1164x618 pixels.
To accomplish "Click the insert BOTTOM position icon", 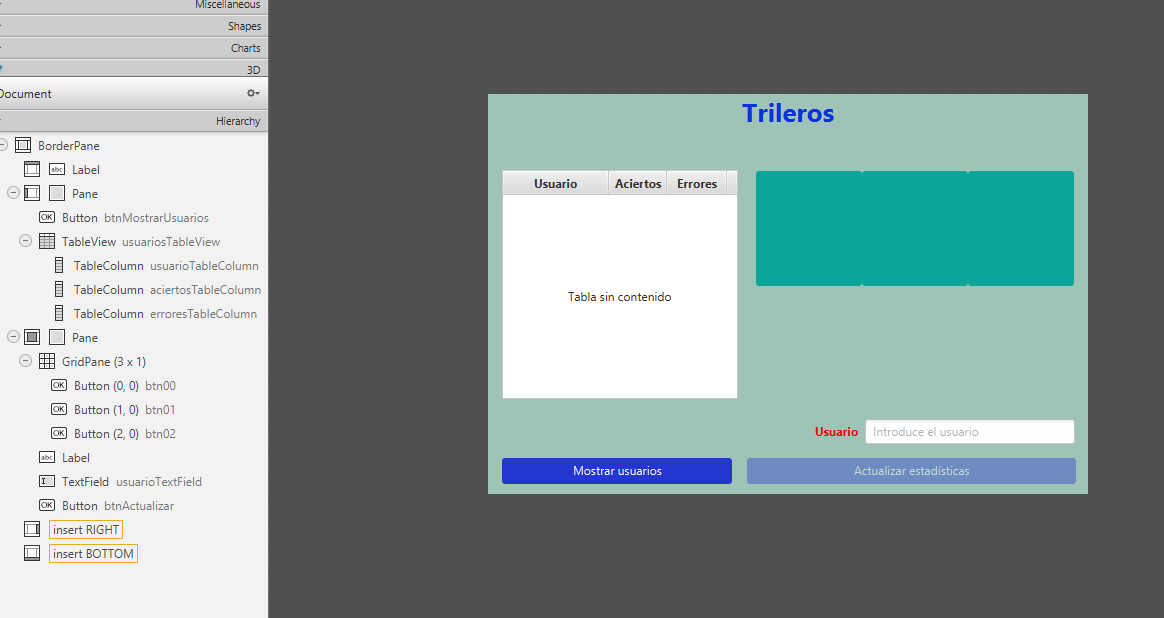I will tap(32, 553).
